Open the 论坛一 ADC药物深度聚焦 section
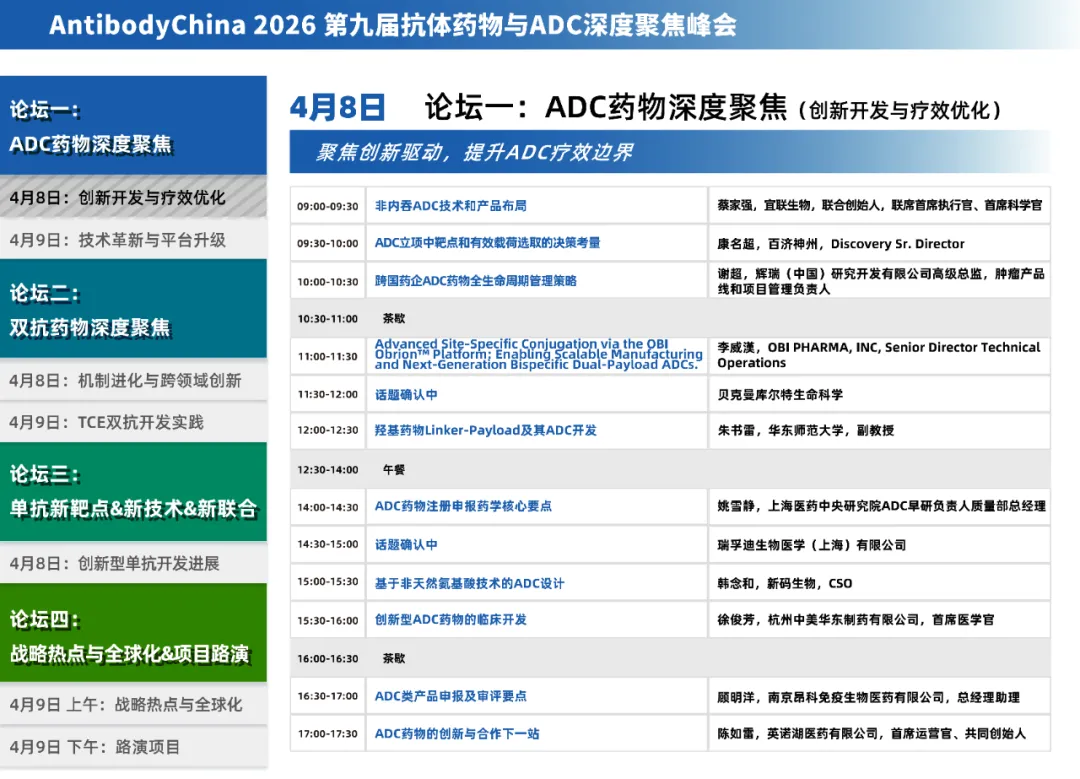This screenshot has height=779, width=1080. [133, 125]
